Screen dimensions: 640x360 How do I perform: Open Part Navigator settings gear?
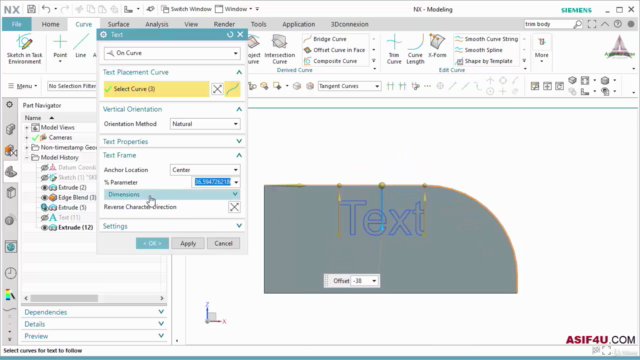click(9, 105)
